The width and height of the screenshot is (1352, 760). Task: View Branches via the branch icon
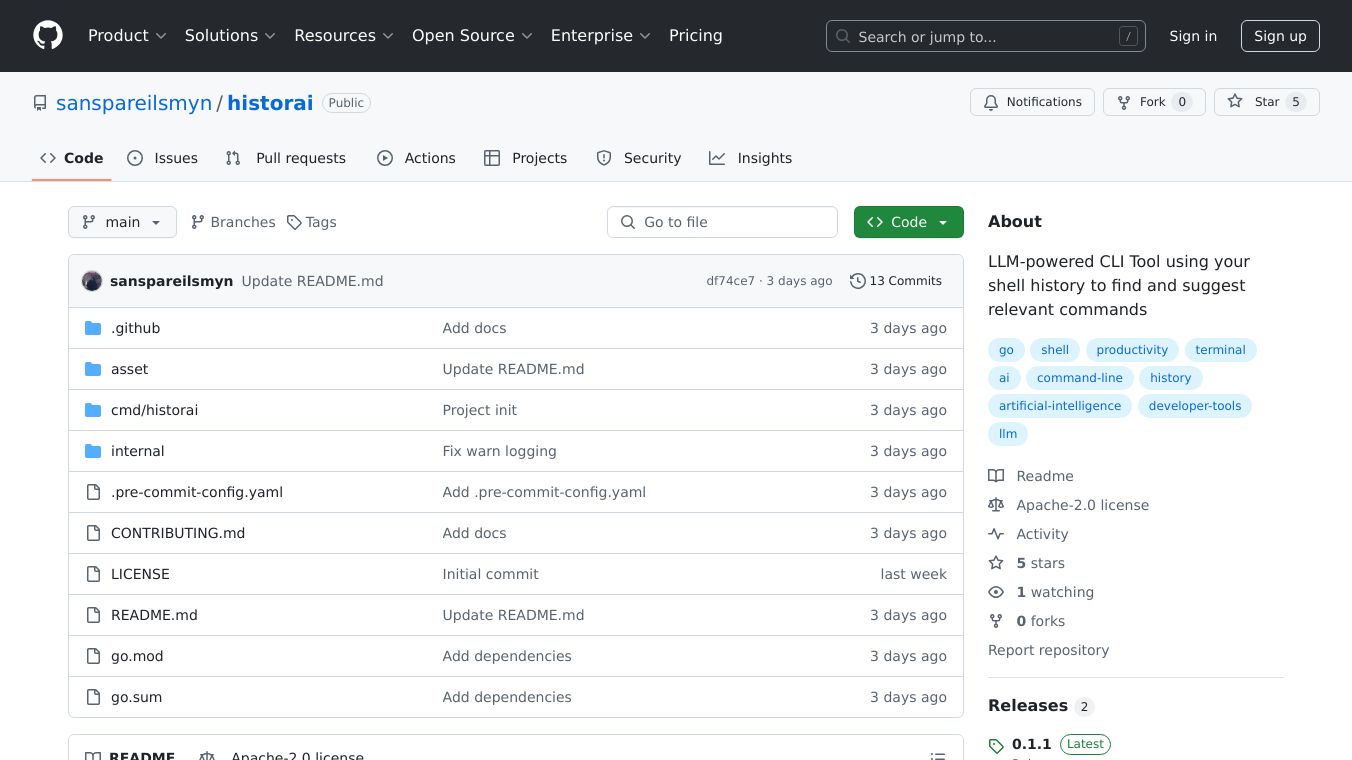tap(233, 222)
